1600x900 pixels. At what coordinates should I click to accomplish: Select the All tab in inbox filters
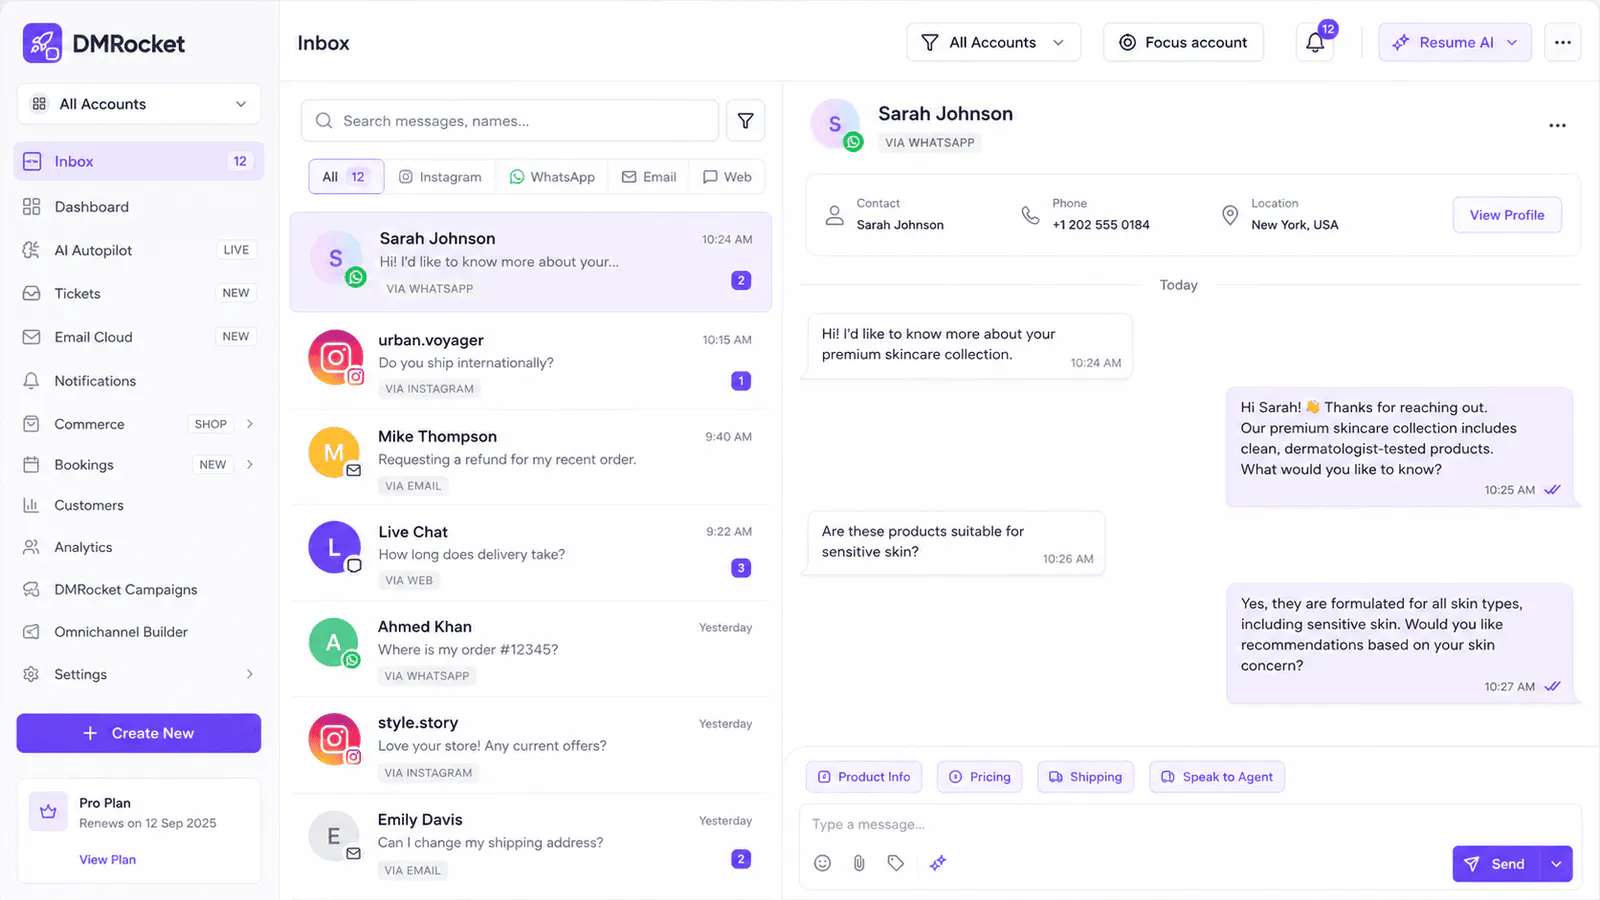(346, 177)
